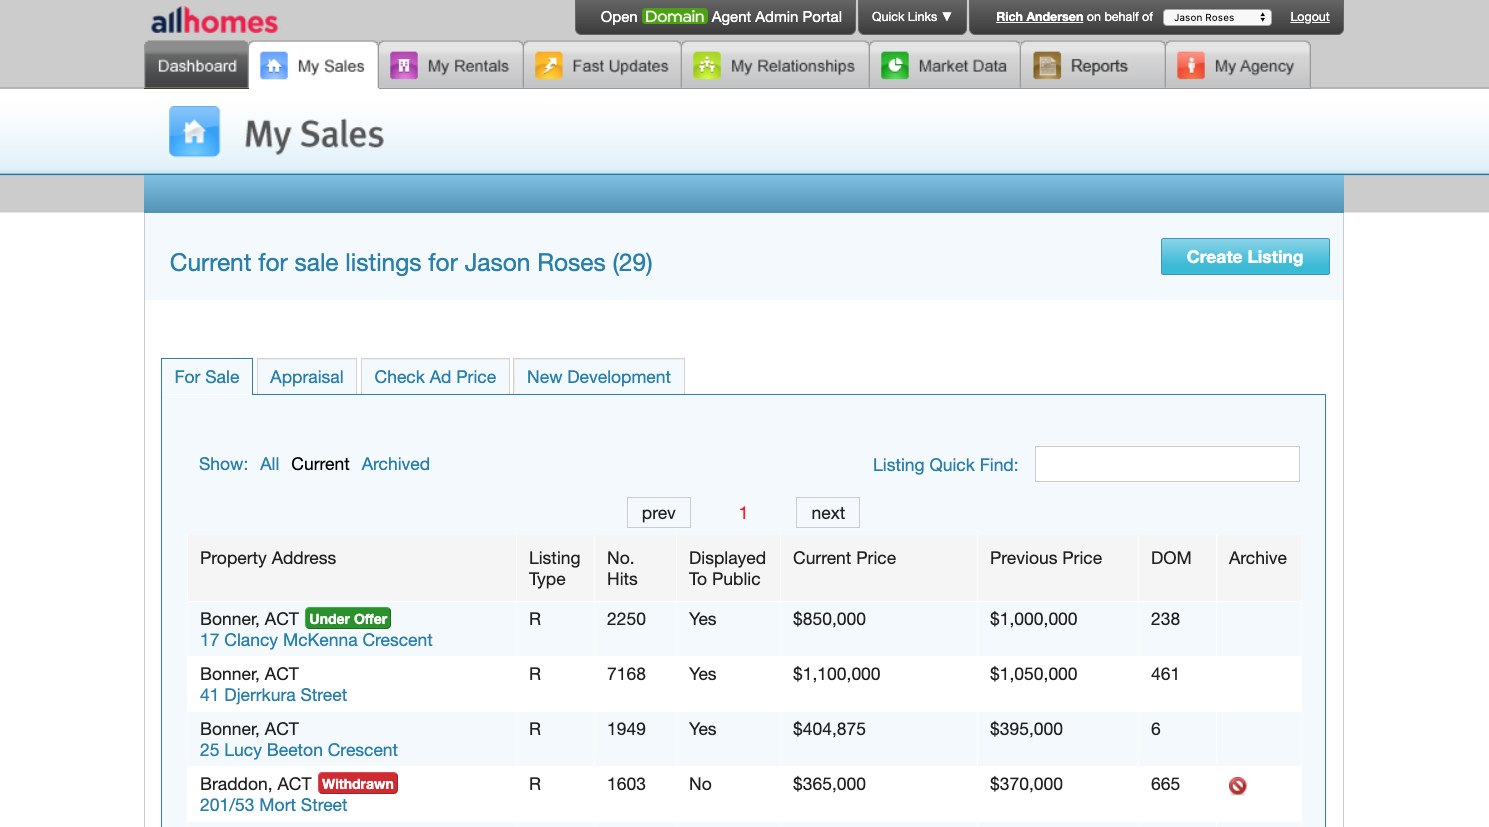Switch to the Appraisal sub-tab

pos(307,377)
